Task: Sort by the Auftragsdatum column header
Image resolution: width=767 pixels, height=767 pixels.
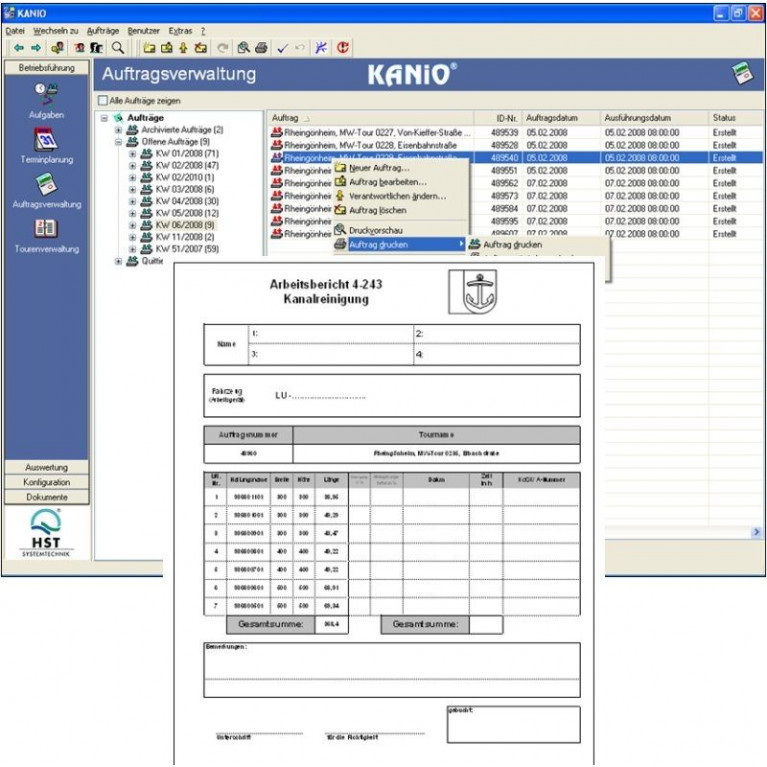Action: (561, 118)
